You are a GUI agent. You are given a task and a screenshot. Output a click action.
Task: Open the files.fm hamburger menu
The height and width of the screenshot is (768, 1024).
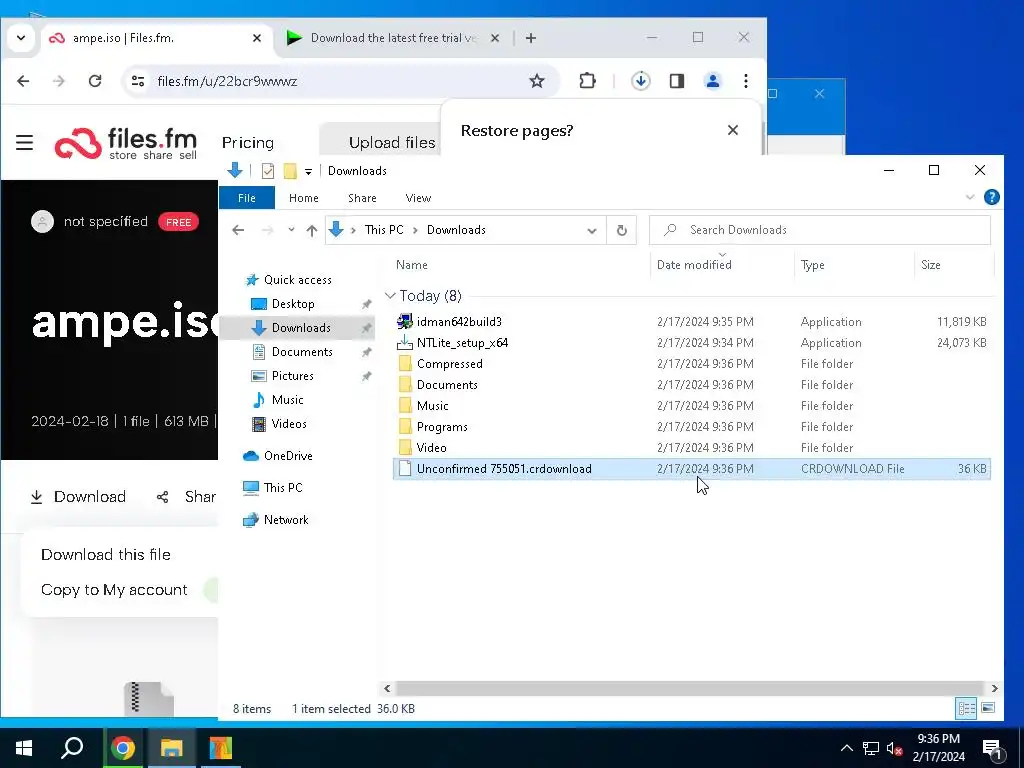click(24, 142)
